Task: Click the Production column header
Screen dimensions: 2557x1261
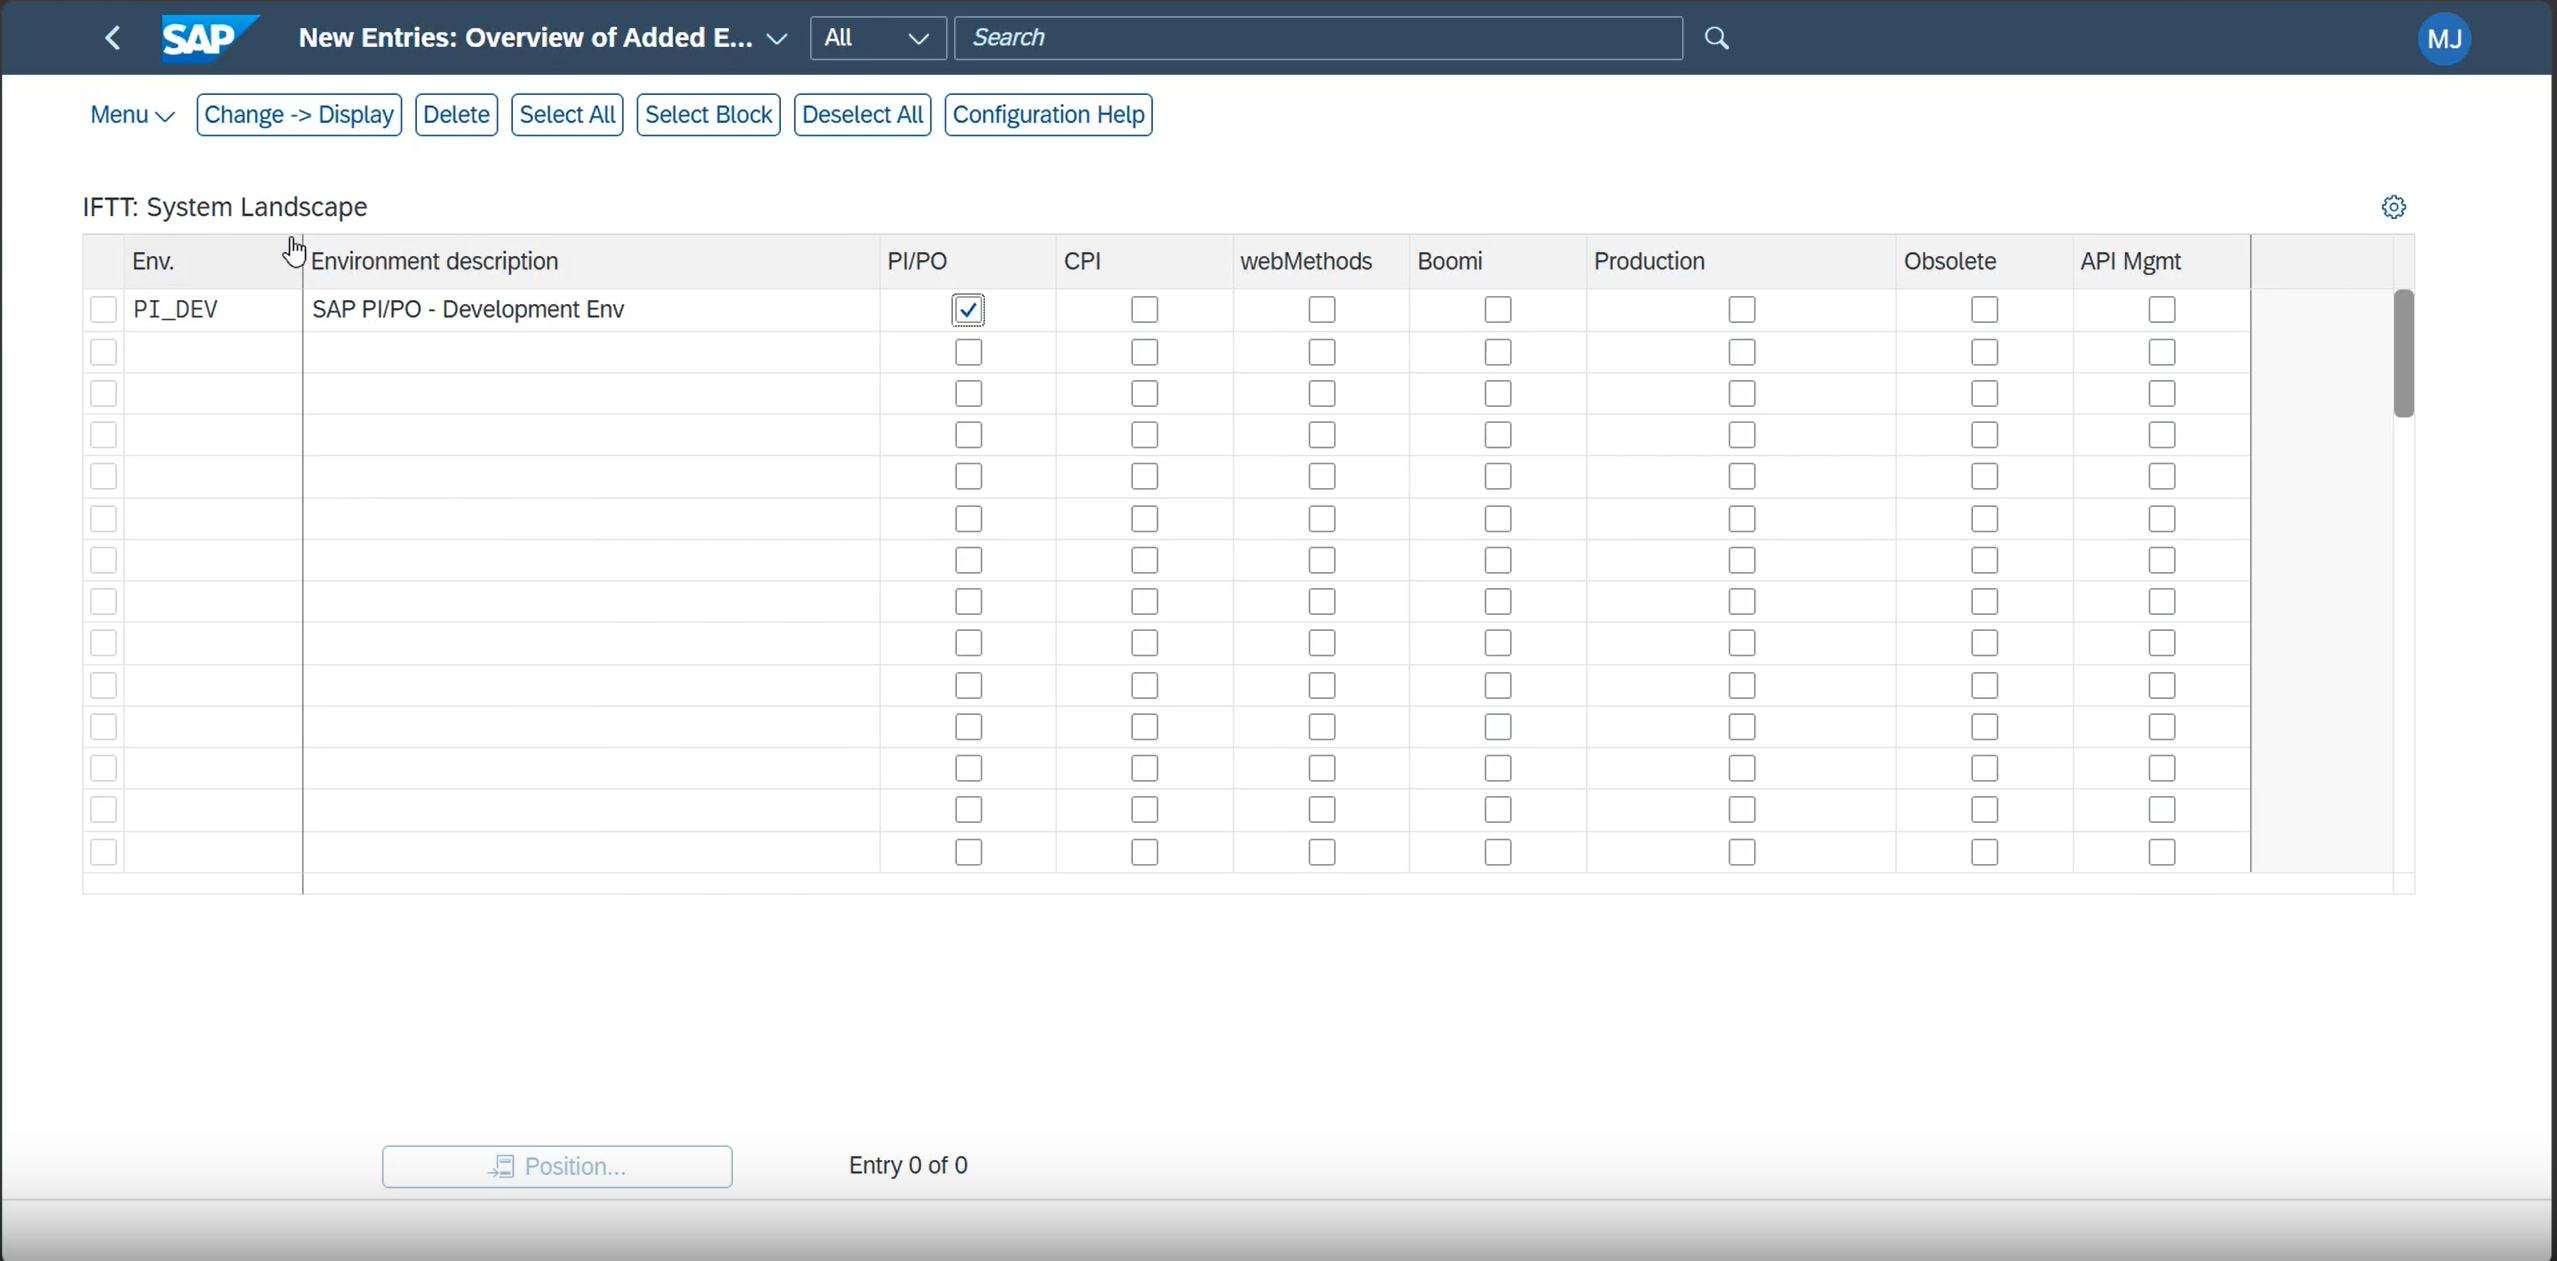Action: pyautogui.click(x=1741, y=262)
